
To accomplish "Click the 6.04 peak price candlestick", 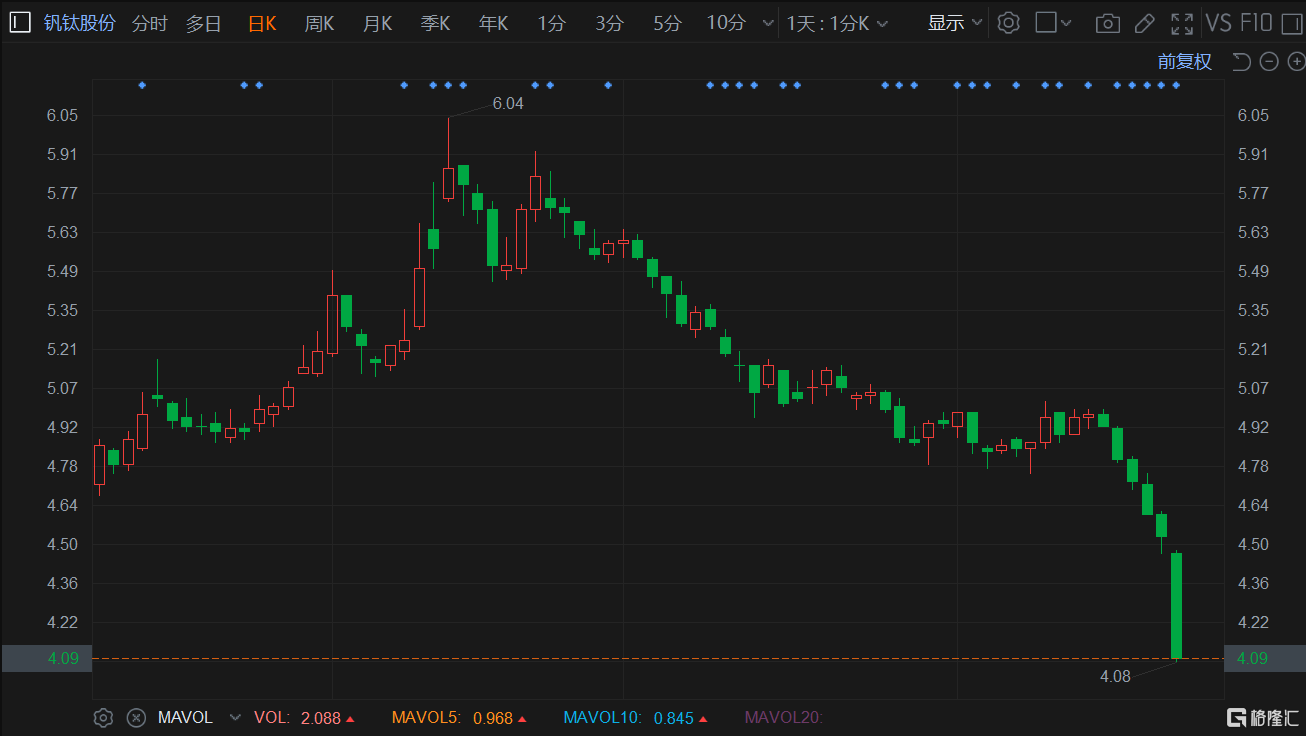I will pyautogui.click(x=448, y=182).
